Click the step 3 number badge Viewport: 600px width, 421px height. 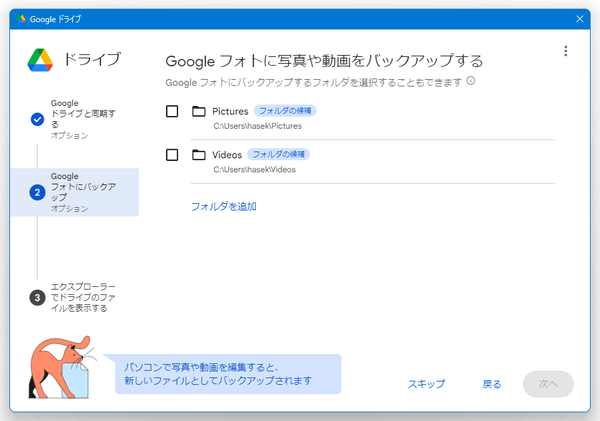(37, 298)
